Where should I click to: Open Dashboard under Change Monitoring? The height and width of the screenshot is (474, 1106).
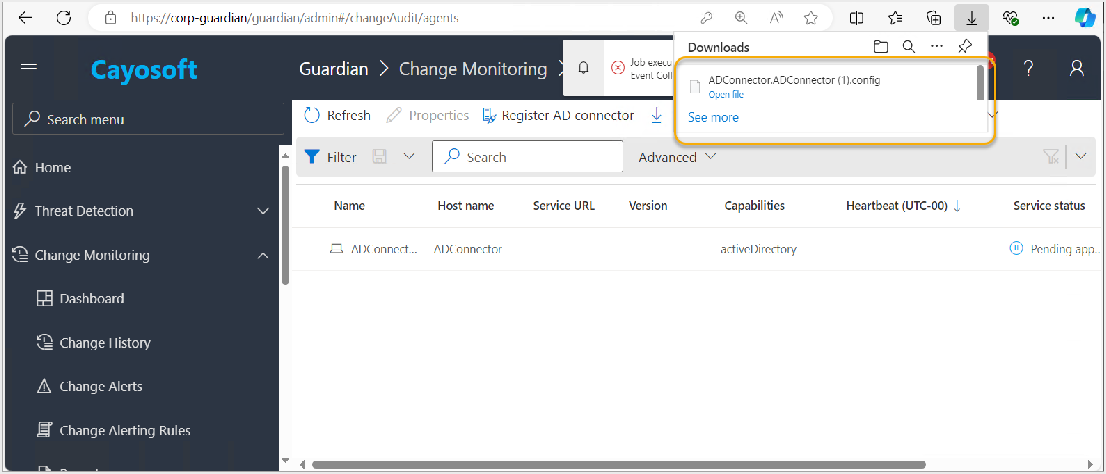click(80, 298)
